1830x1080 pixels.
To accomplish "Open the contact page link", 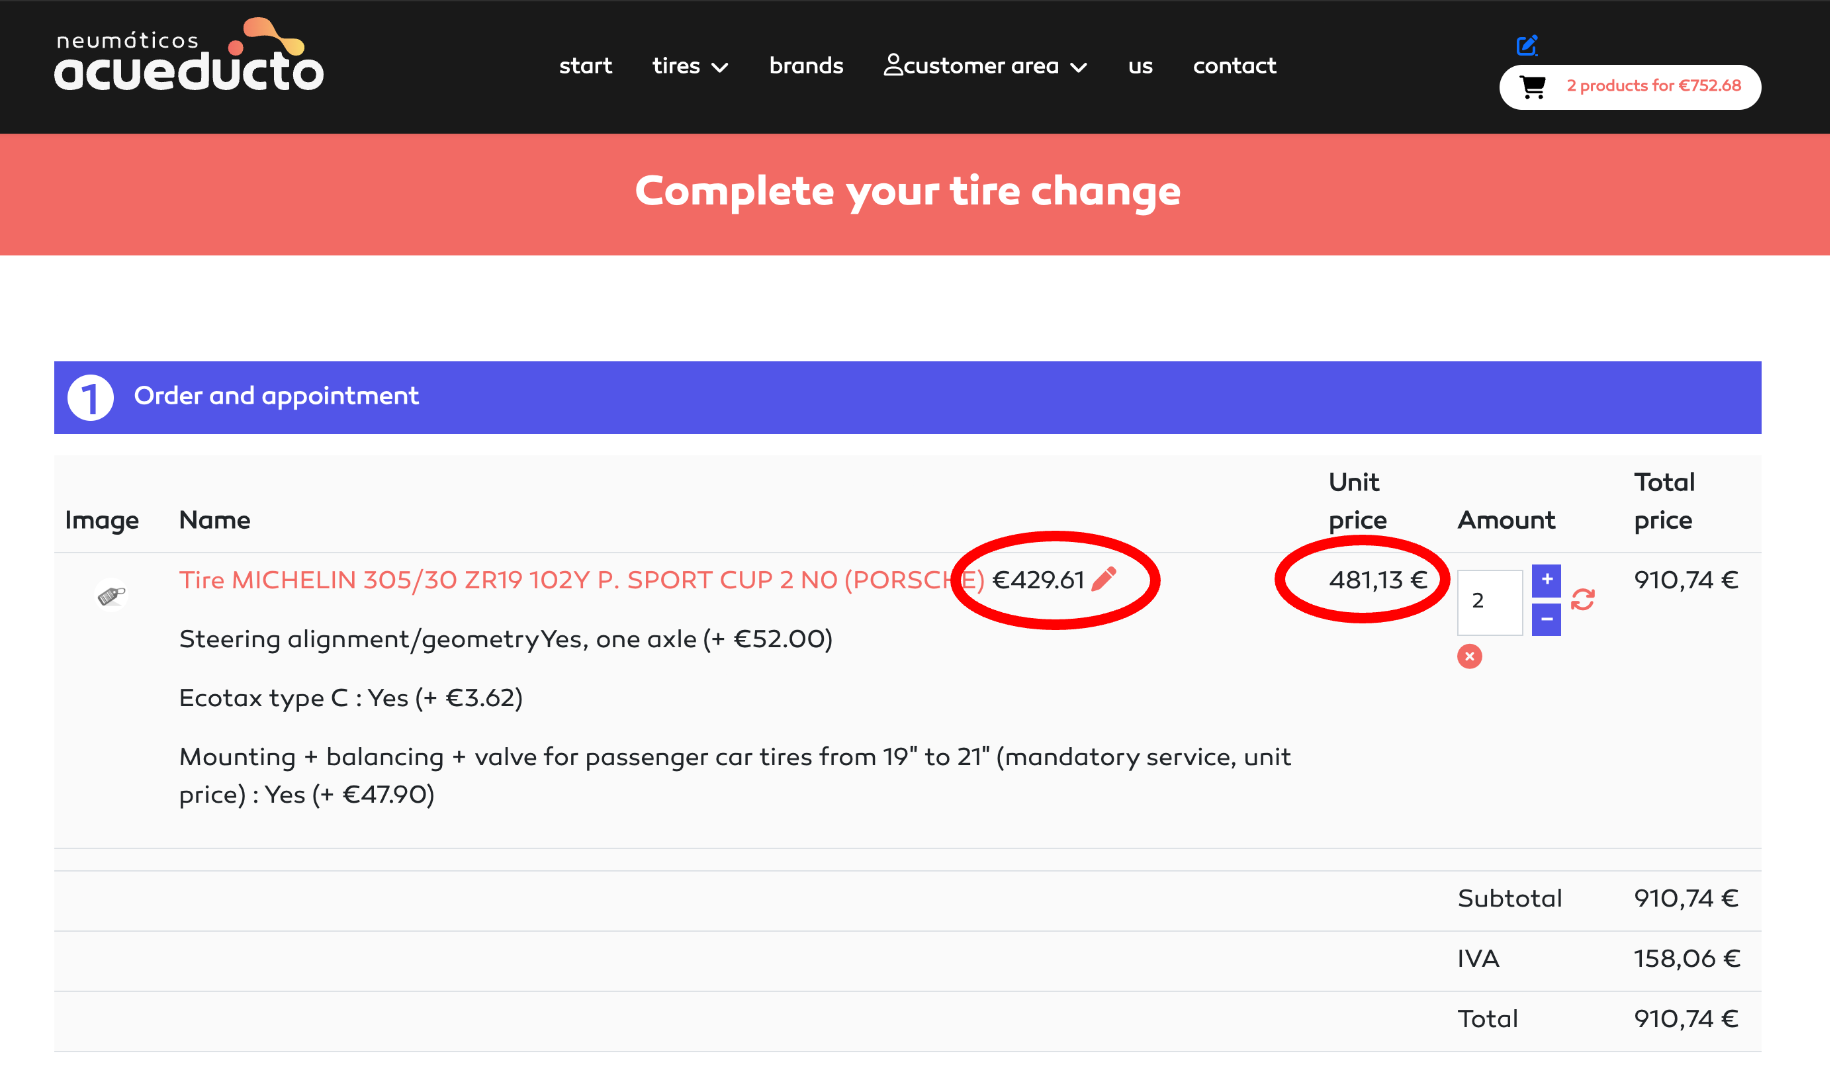I will click(1234, 66).
